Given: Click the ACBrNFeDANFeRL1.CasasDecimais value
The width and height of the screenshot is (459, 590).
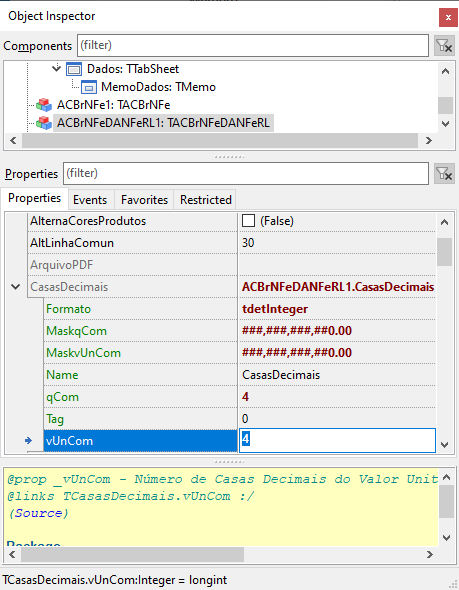Looking at the screenshot, I should click(x=338, y=287).
